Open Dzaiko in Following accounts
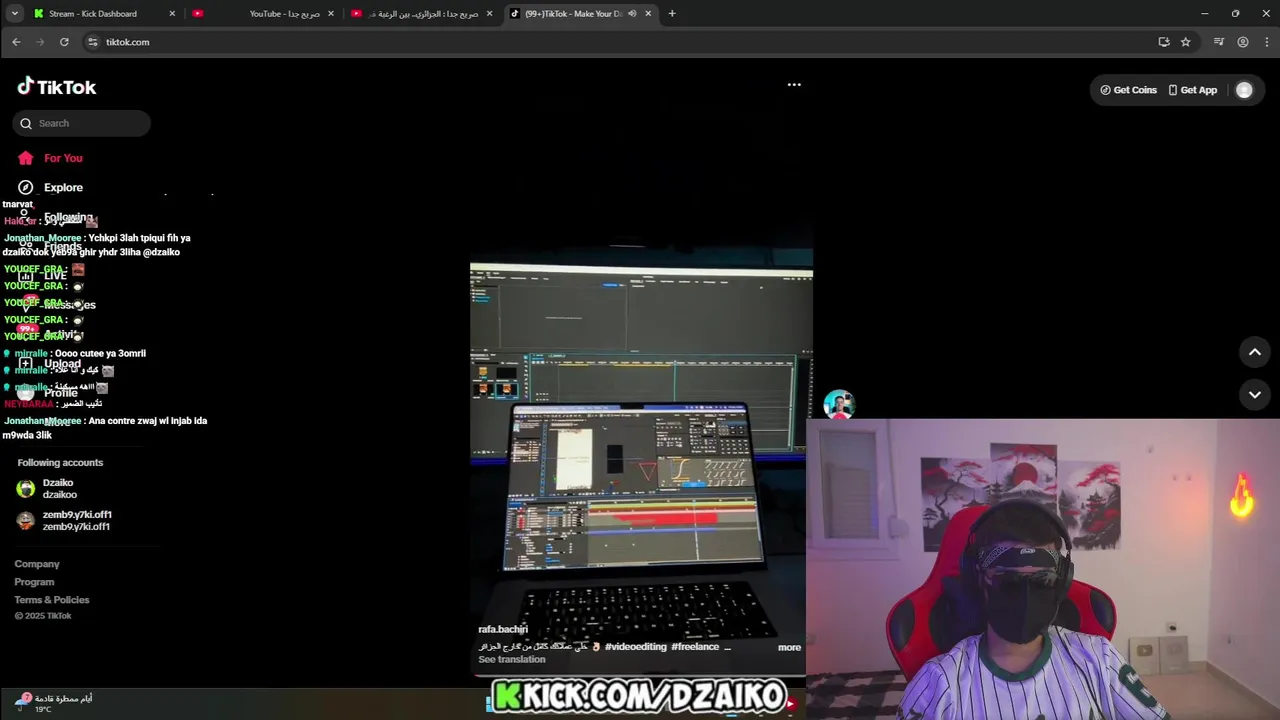Viewport: 1280px width, 720px height. pos(60,488)
